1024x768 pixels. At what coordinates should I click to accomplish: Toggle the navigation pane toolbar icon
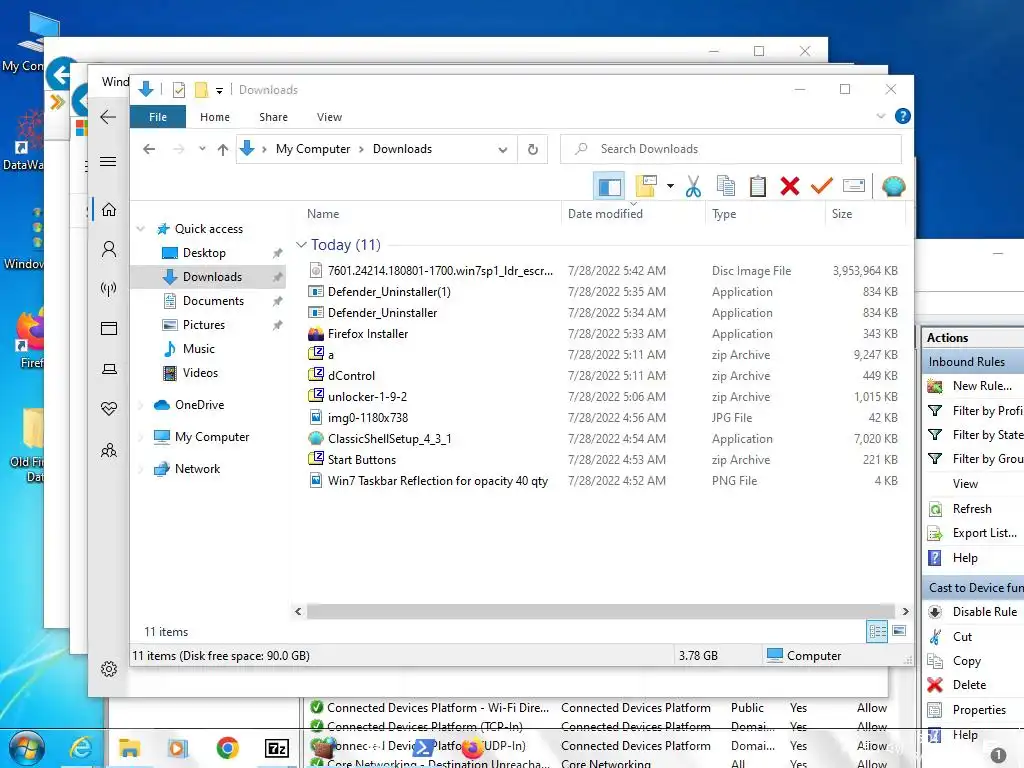[x=609, y=187]
